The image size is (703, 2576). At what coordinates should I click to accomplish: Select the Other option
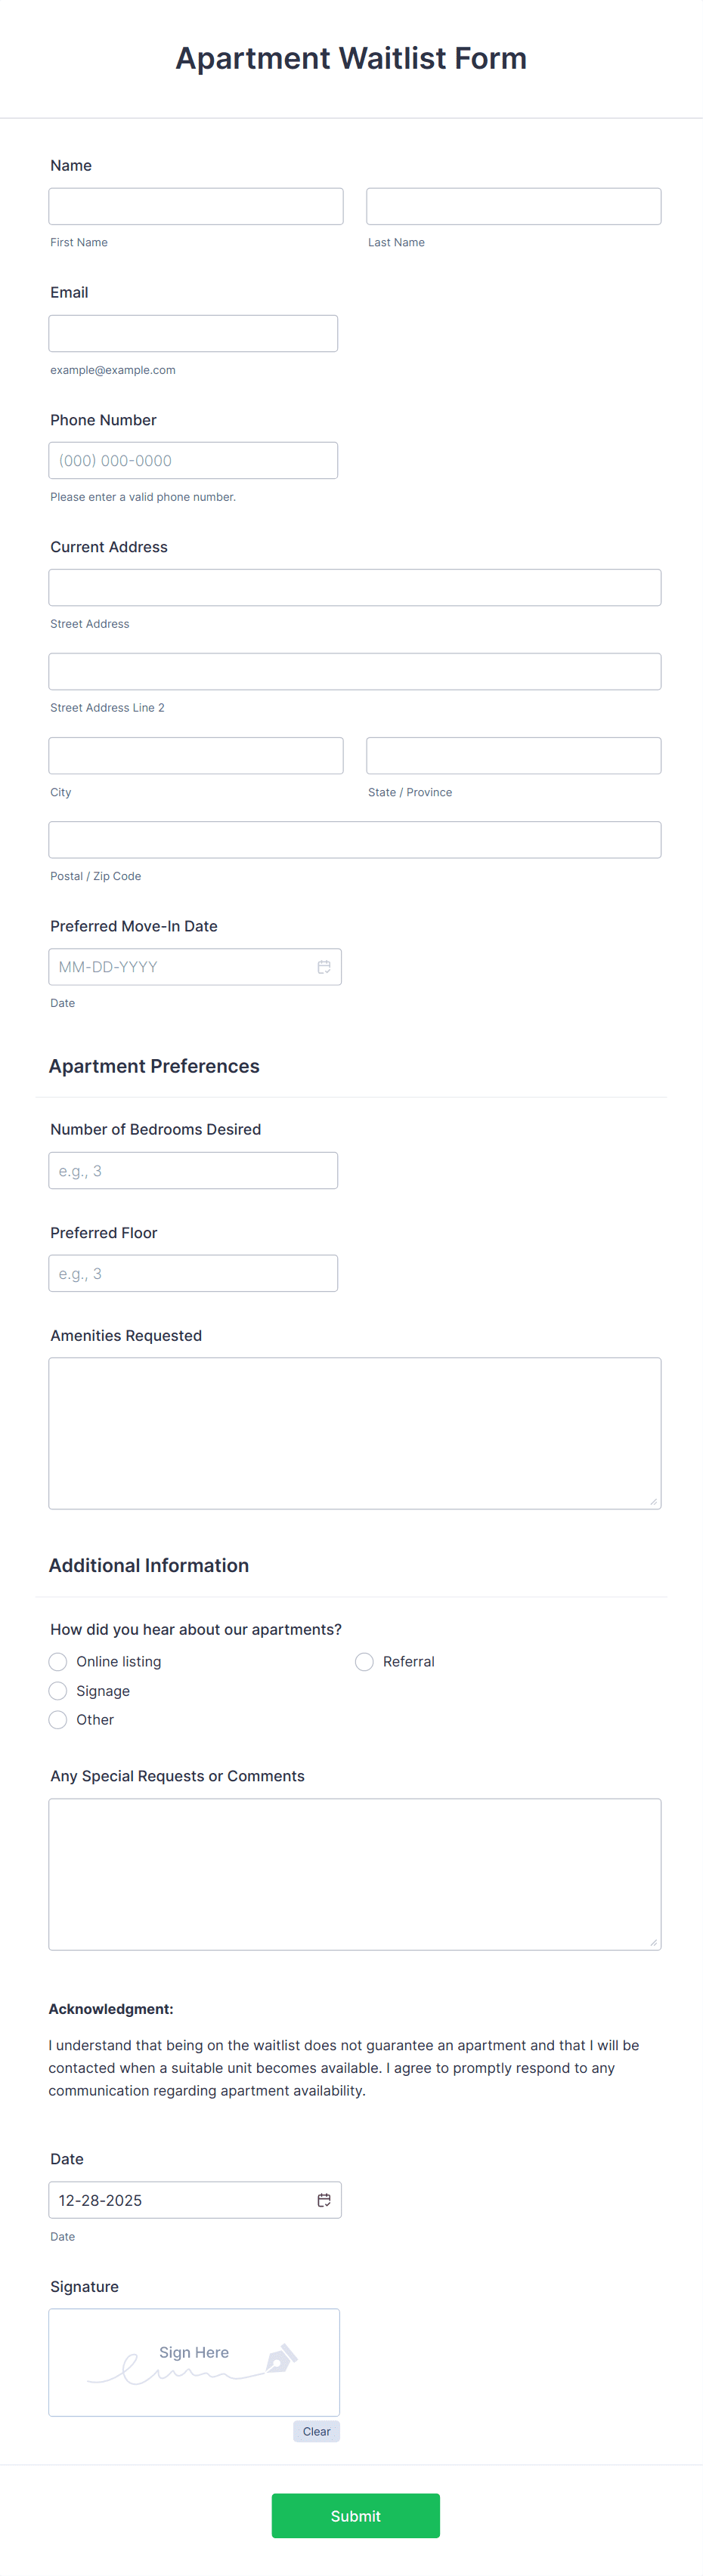[58, 1719]
